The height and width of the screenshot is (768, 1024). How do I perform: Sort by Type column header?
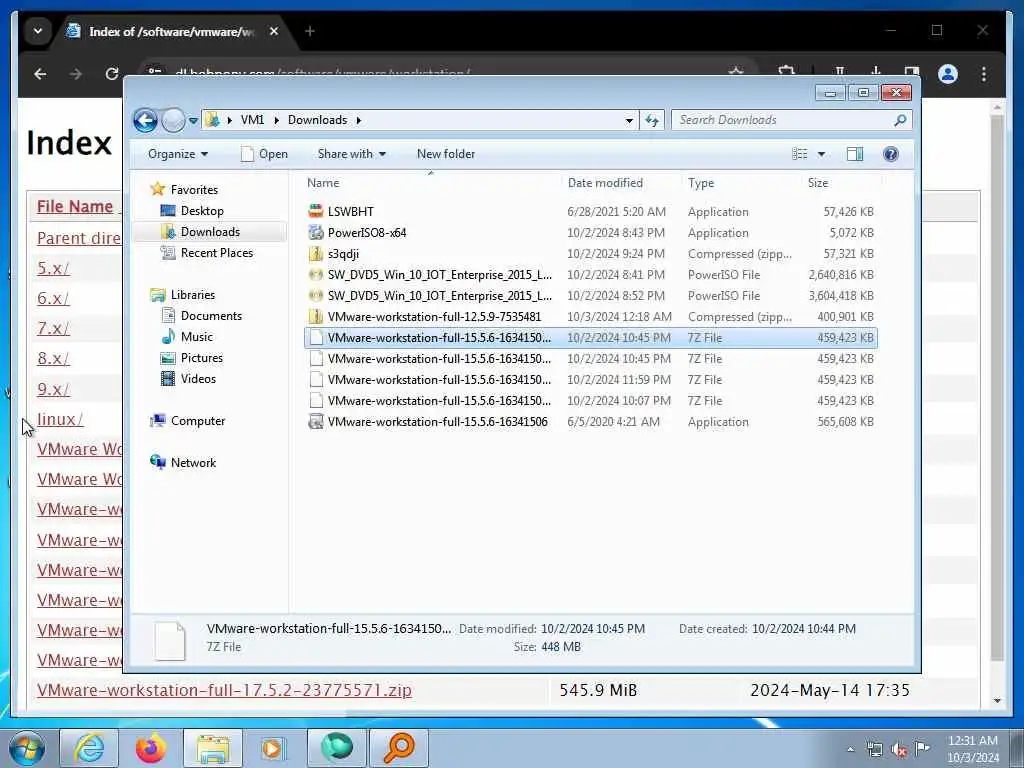(701, 183)
